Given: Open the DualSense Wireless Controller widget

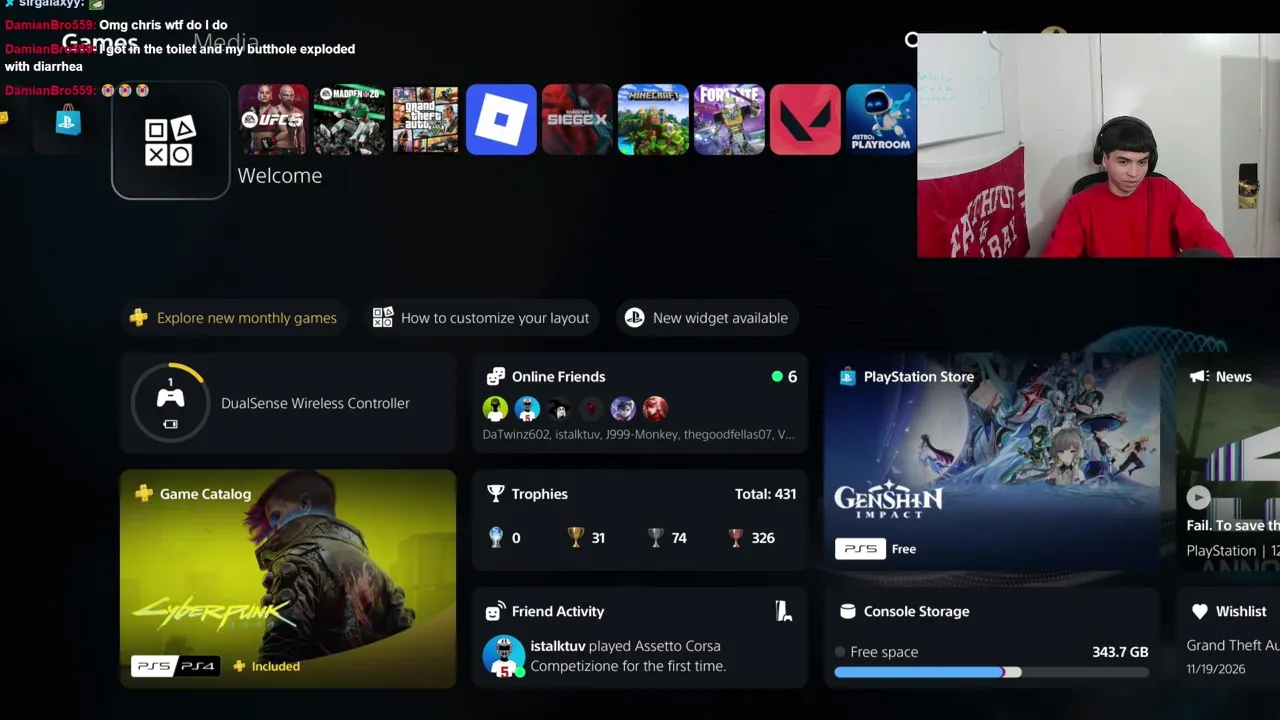Looking at the screenshot, I should point(288,403).
